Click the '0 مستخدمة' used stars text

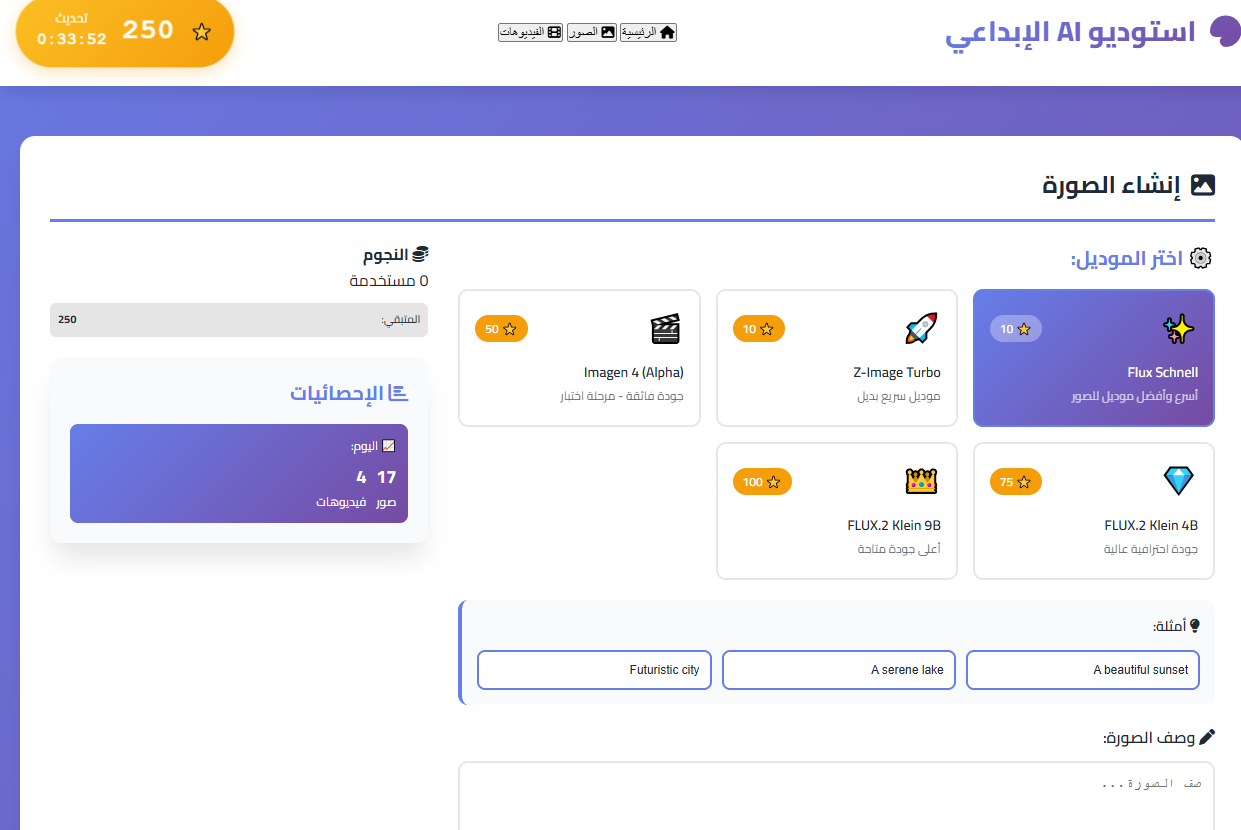point(389,281)
